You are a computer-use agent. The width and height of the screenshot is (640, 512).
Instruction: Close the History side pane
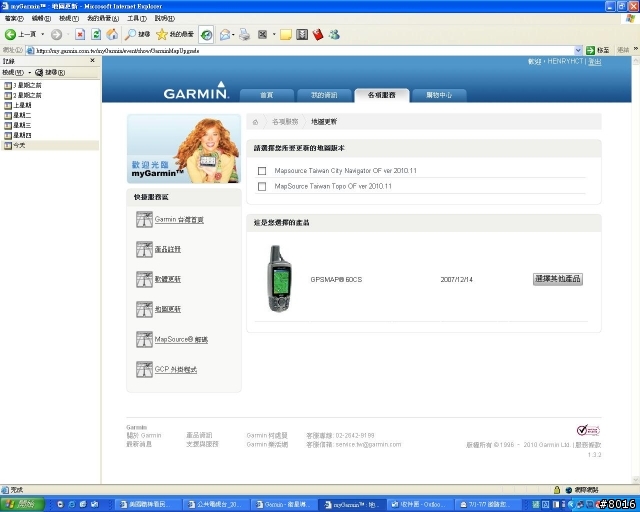tap(92, 61)
